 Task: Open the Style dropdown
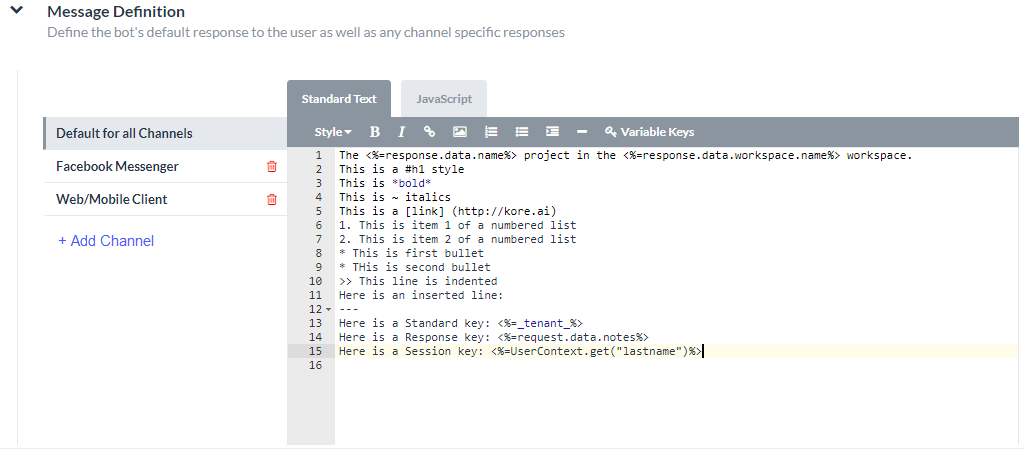(x=332, y=132)
